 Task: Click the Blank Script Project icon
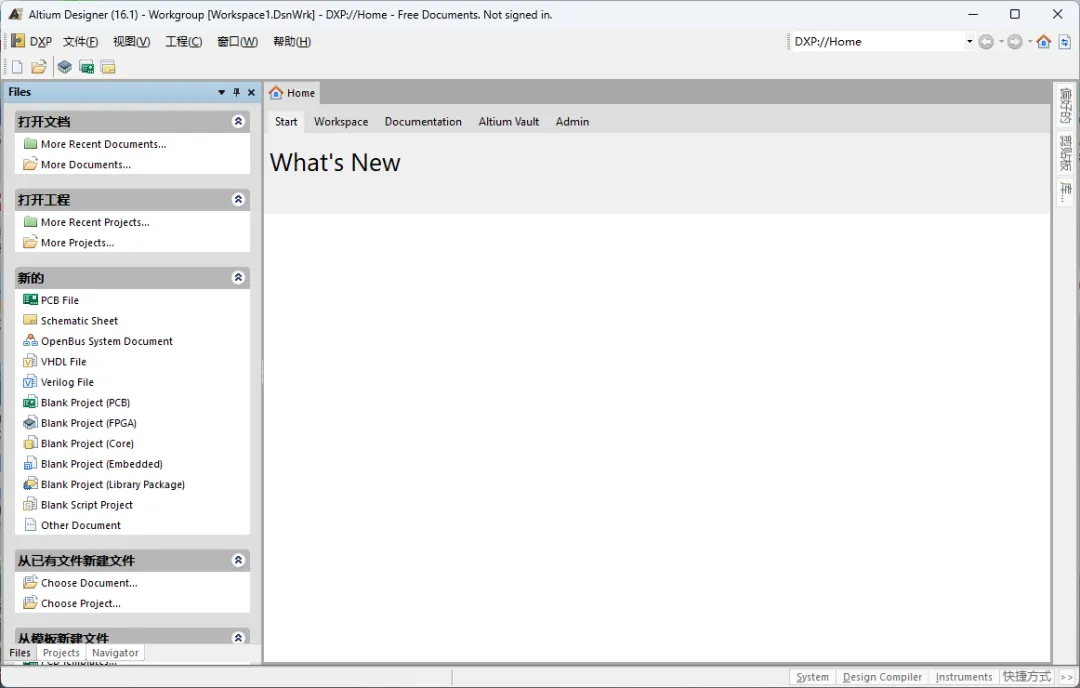[30, 505]
